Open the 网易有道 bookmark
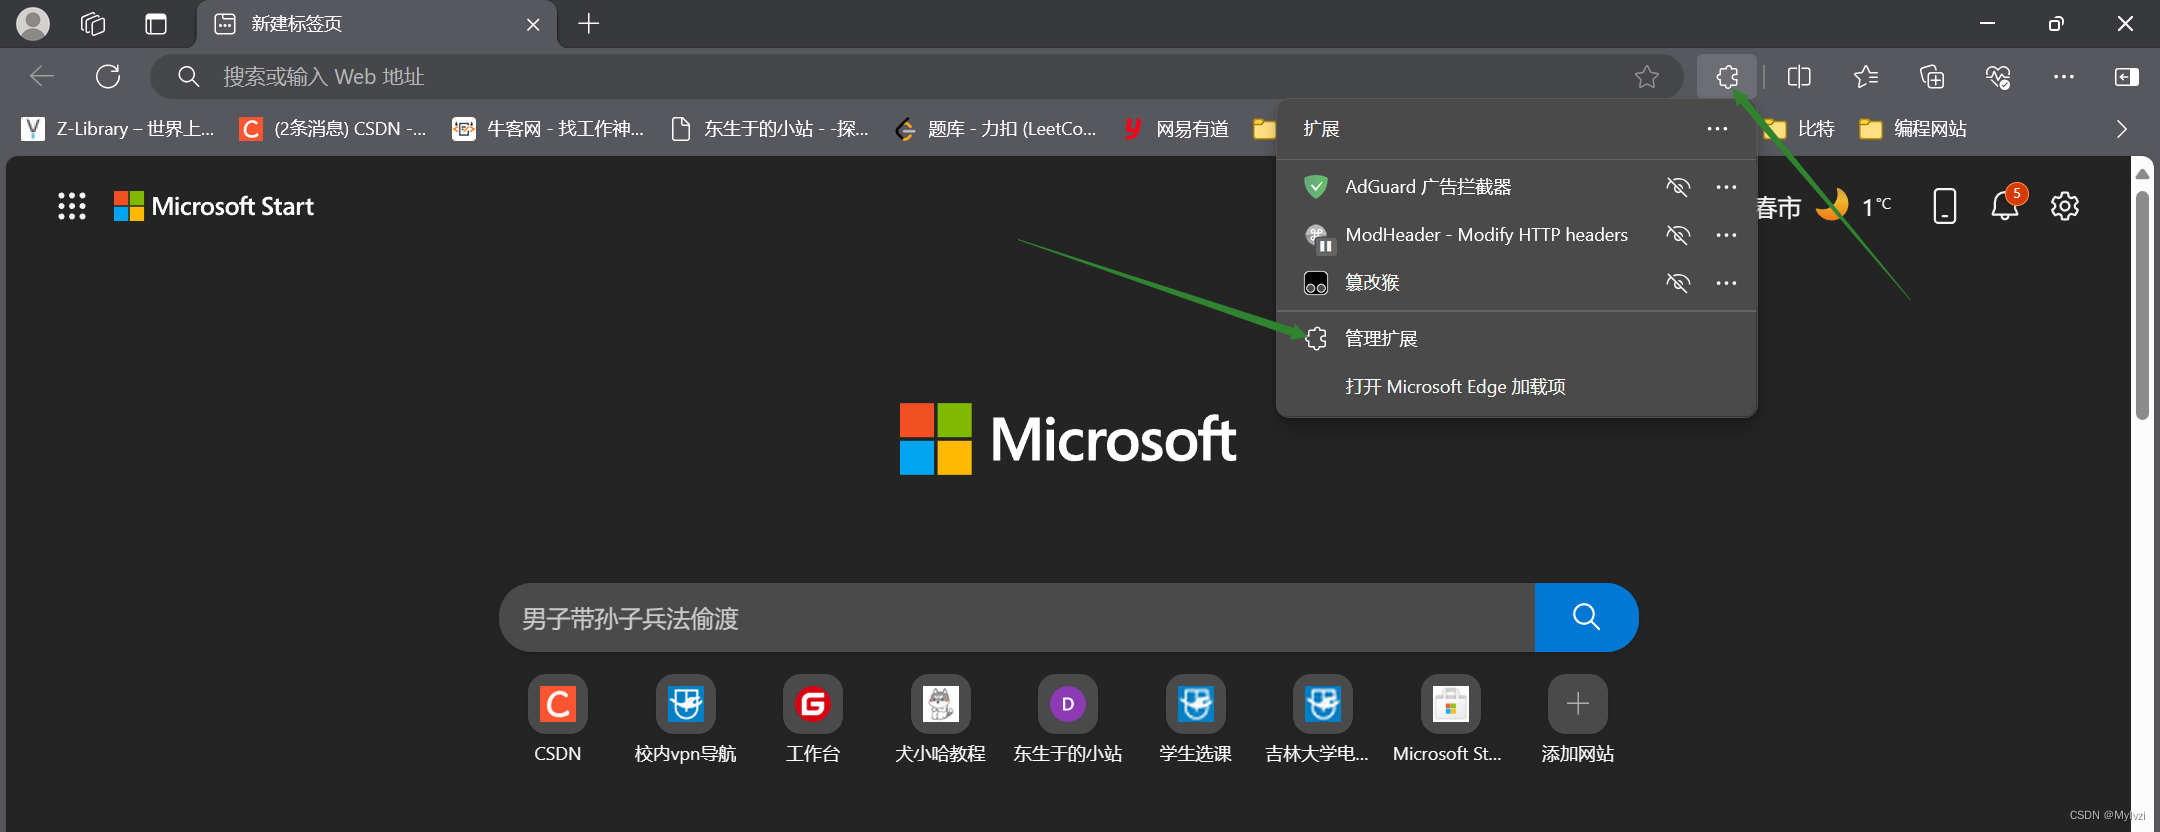The height and width of the screenshot is (832, 2160). (1176, 129)
